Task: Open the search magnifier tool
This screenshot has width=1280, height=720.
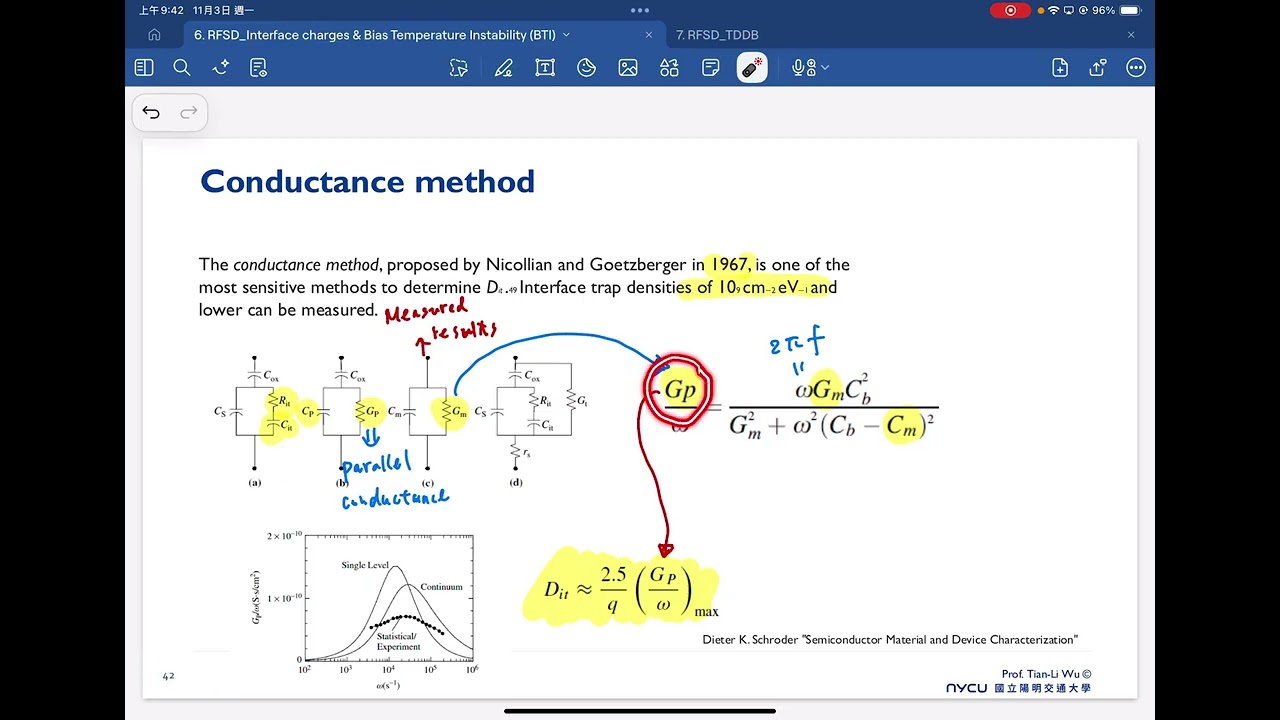Action: pos(182,68)
